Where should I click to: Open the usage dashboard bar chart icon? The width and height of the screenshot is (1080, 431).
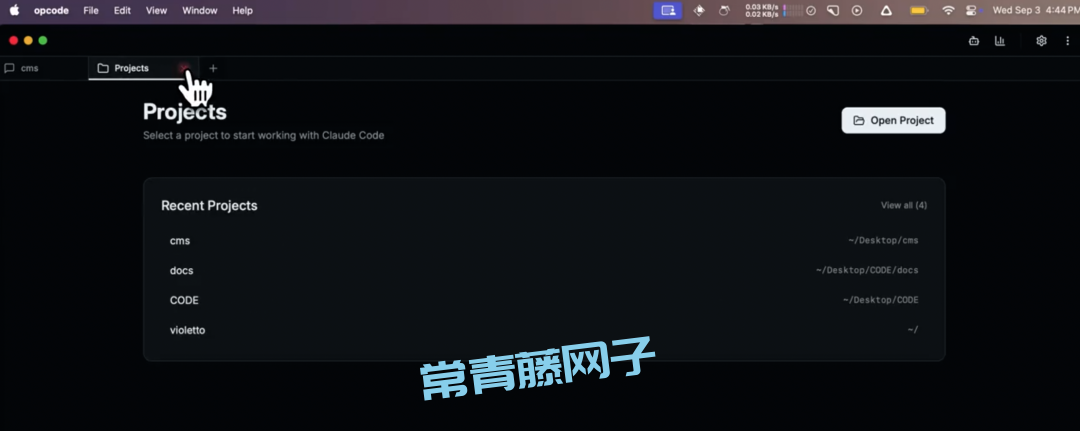pyautogui.click(x=999, y=41)
